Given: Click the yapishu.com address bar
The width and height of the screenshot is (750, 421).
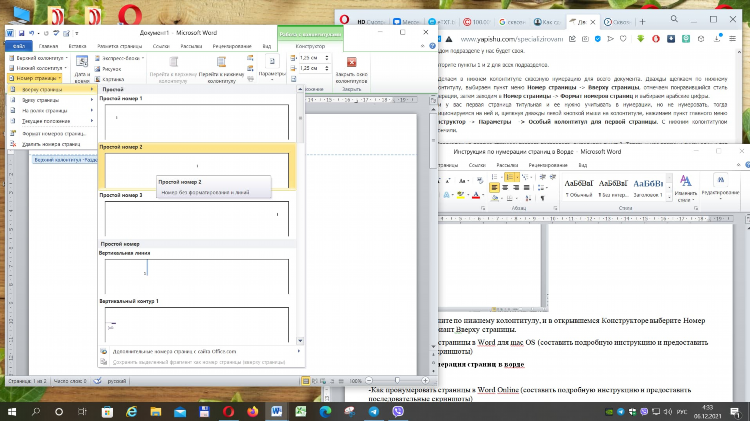Looking at the screenshot, I should (x=512, y=39).
